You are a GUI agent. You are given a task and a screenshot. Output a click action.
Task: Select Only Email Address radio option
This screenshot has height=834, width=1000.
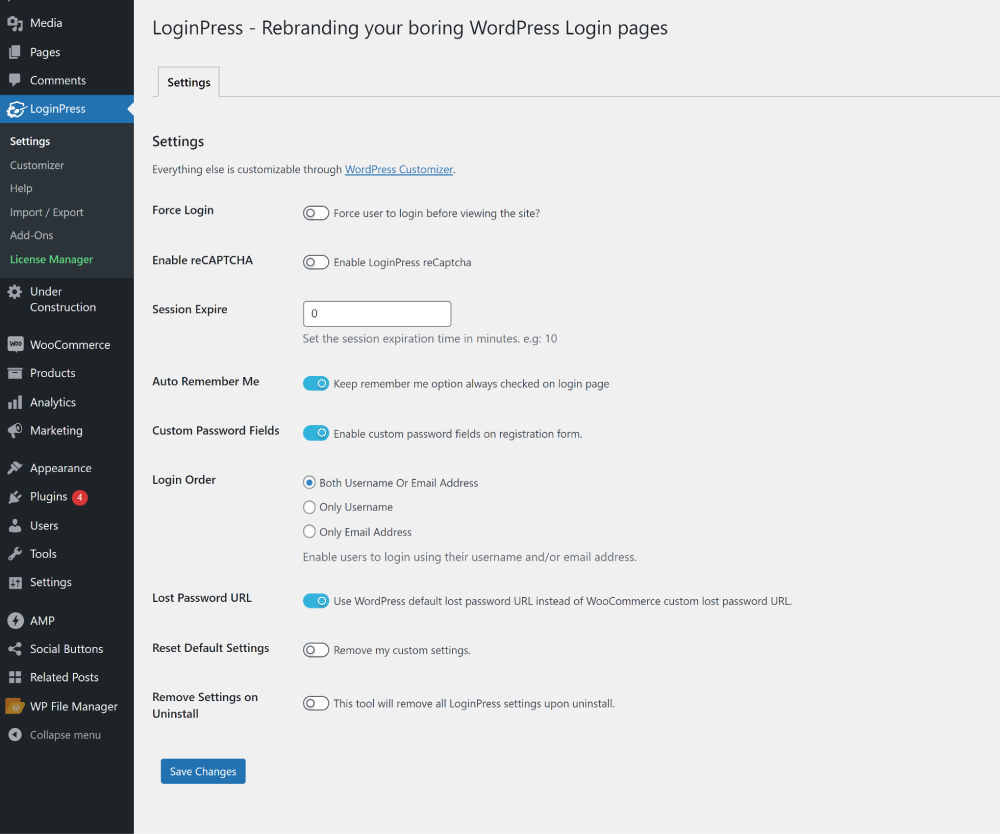[x=309, y=531]
